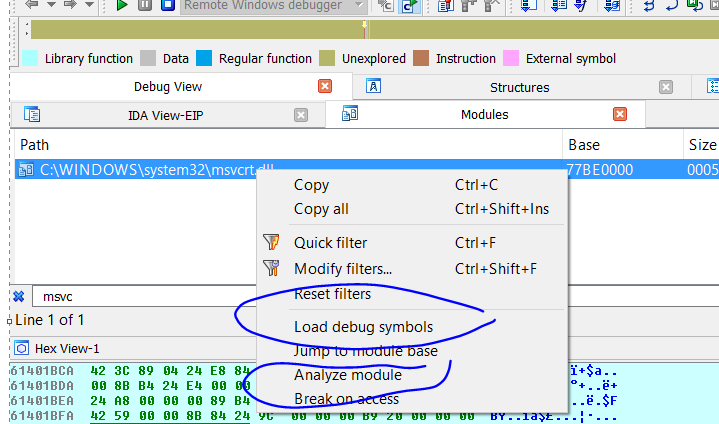The height and width of the screenshot is (424, 719).
Task: Click the Regular function blue color swatch
Action: pyautogui.click(x=204, y=58)
